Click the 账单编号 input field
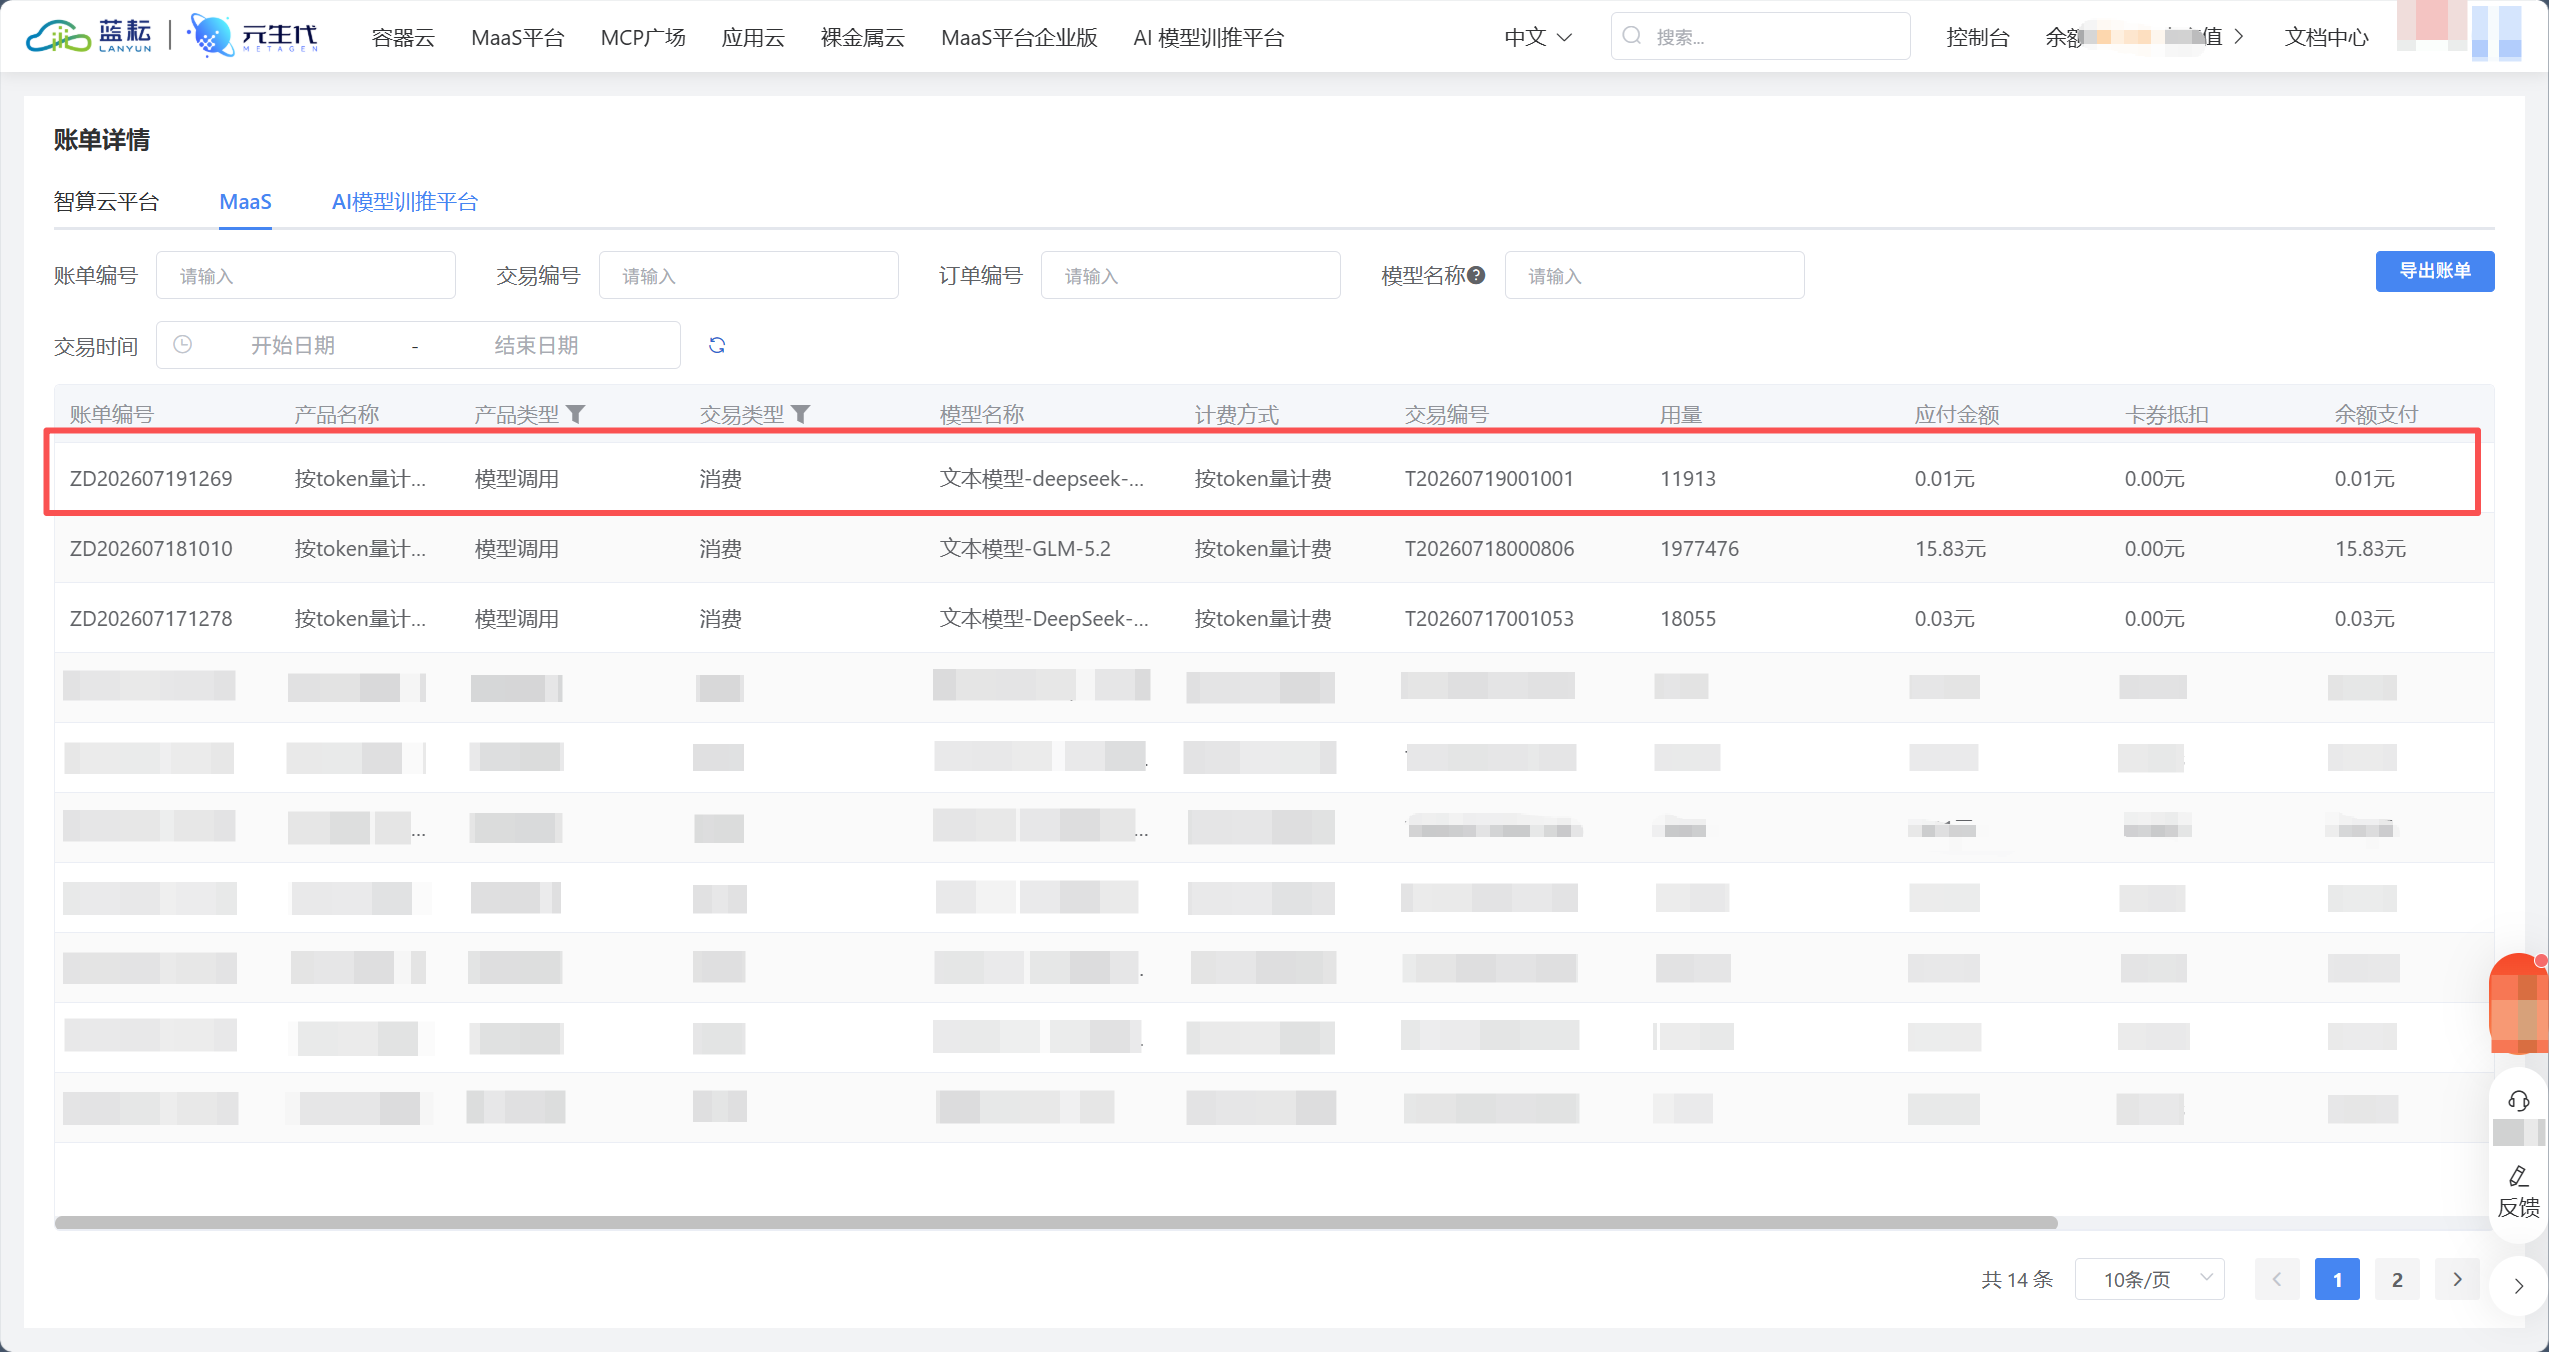Screen dimensions: 2549x1352 tap(306, 275)
